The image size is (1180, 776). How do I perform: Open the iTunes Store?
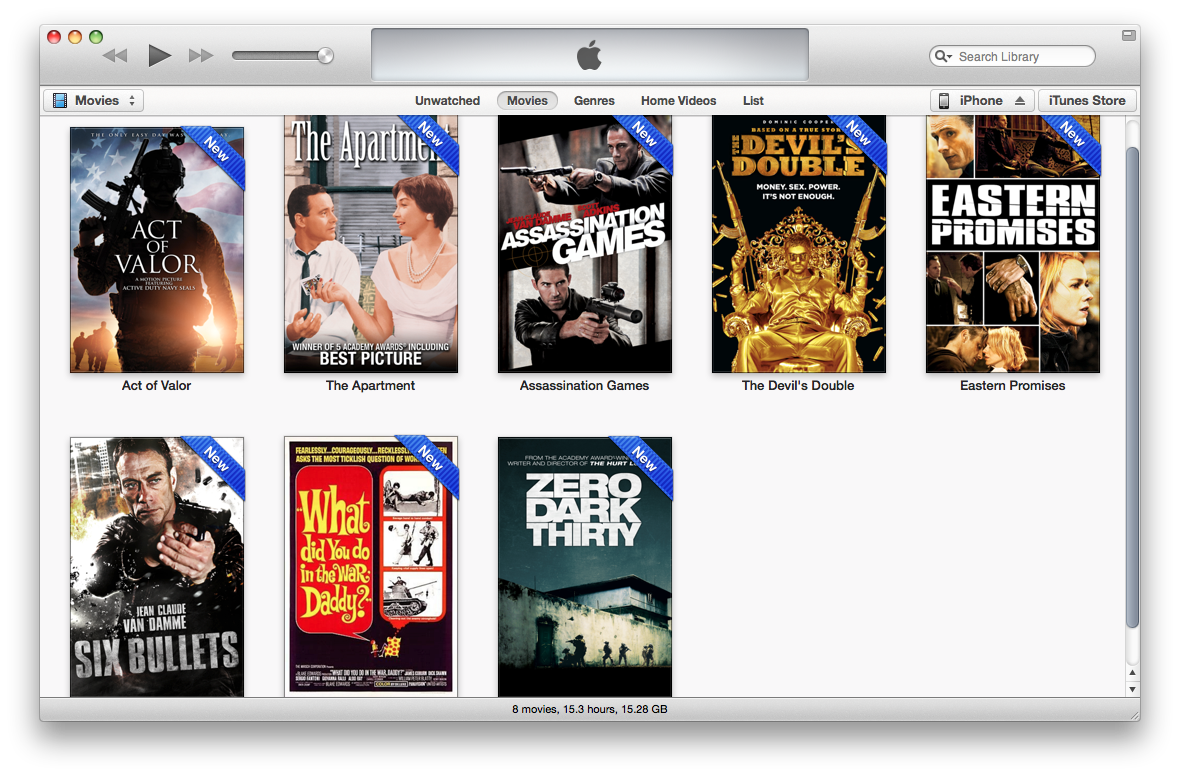(x=1087, y=101)
